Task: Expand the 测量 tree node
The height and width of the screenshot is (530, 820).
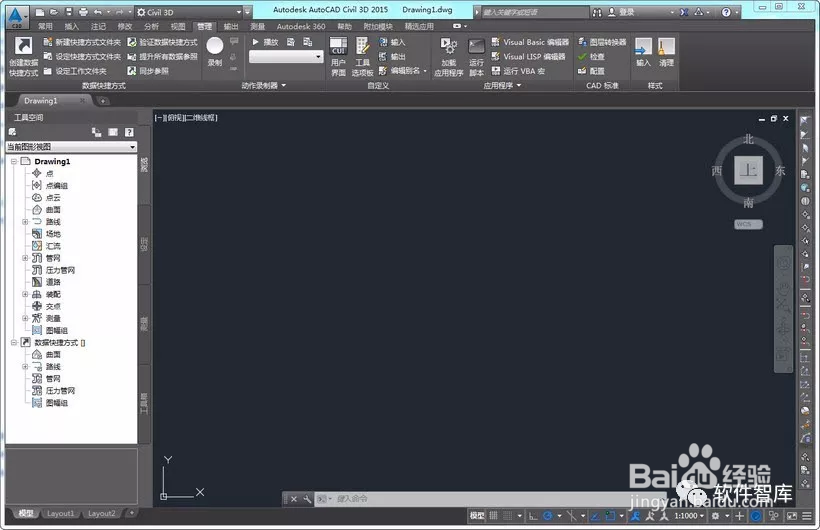Action: coord(25,318)
